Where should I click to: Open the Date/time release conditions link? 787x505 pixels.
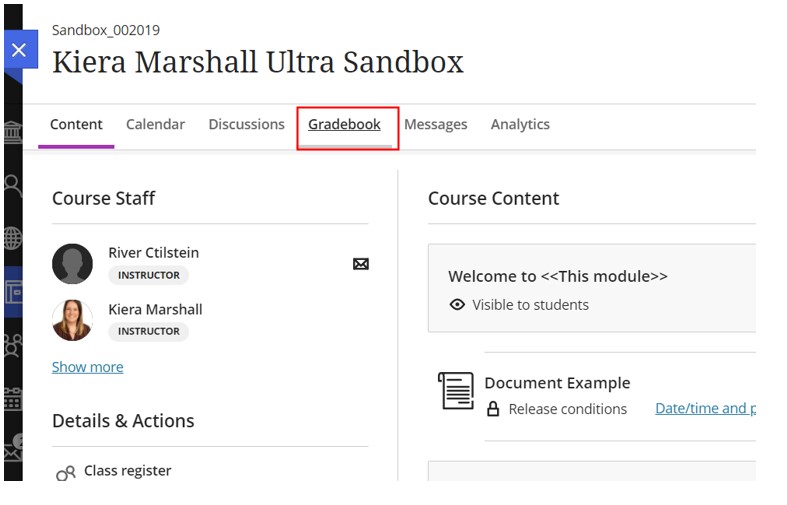click(705, 409)
